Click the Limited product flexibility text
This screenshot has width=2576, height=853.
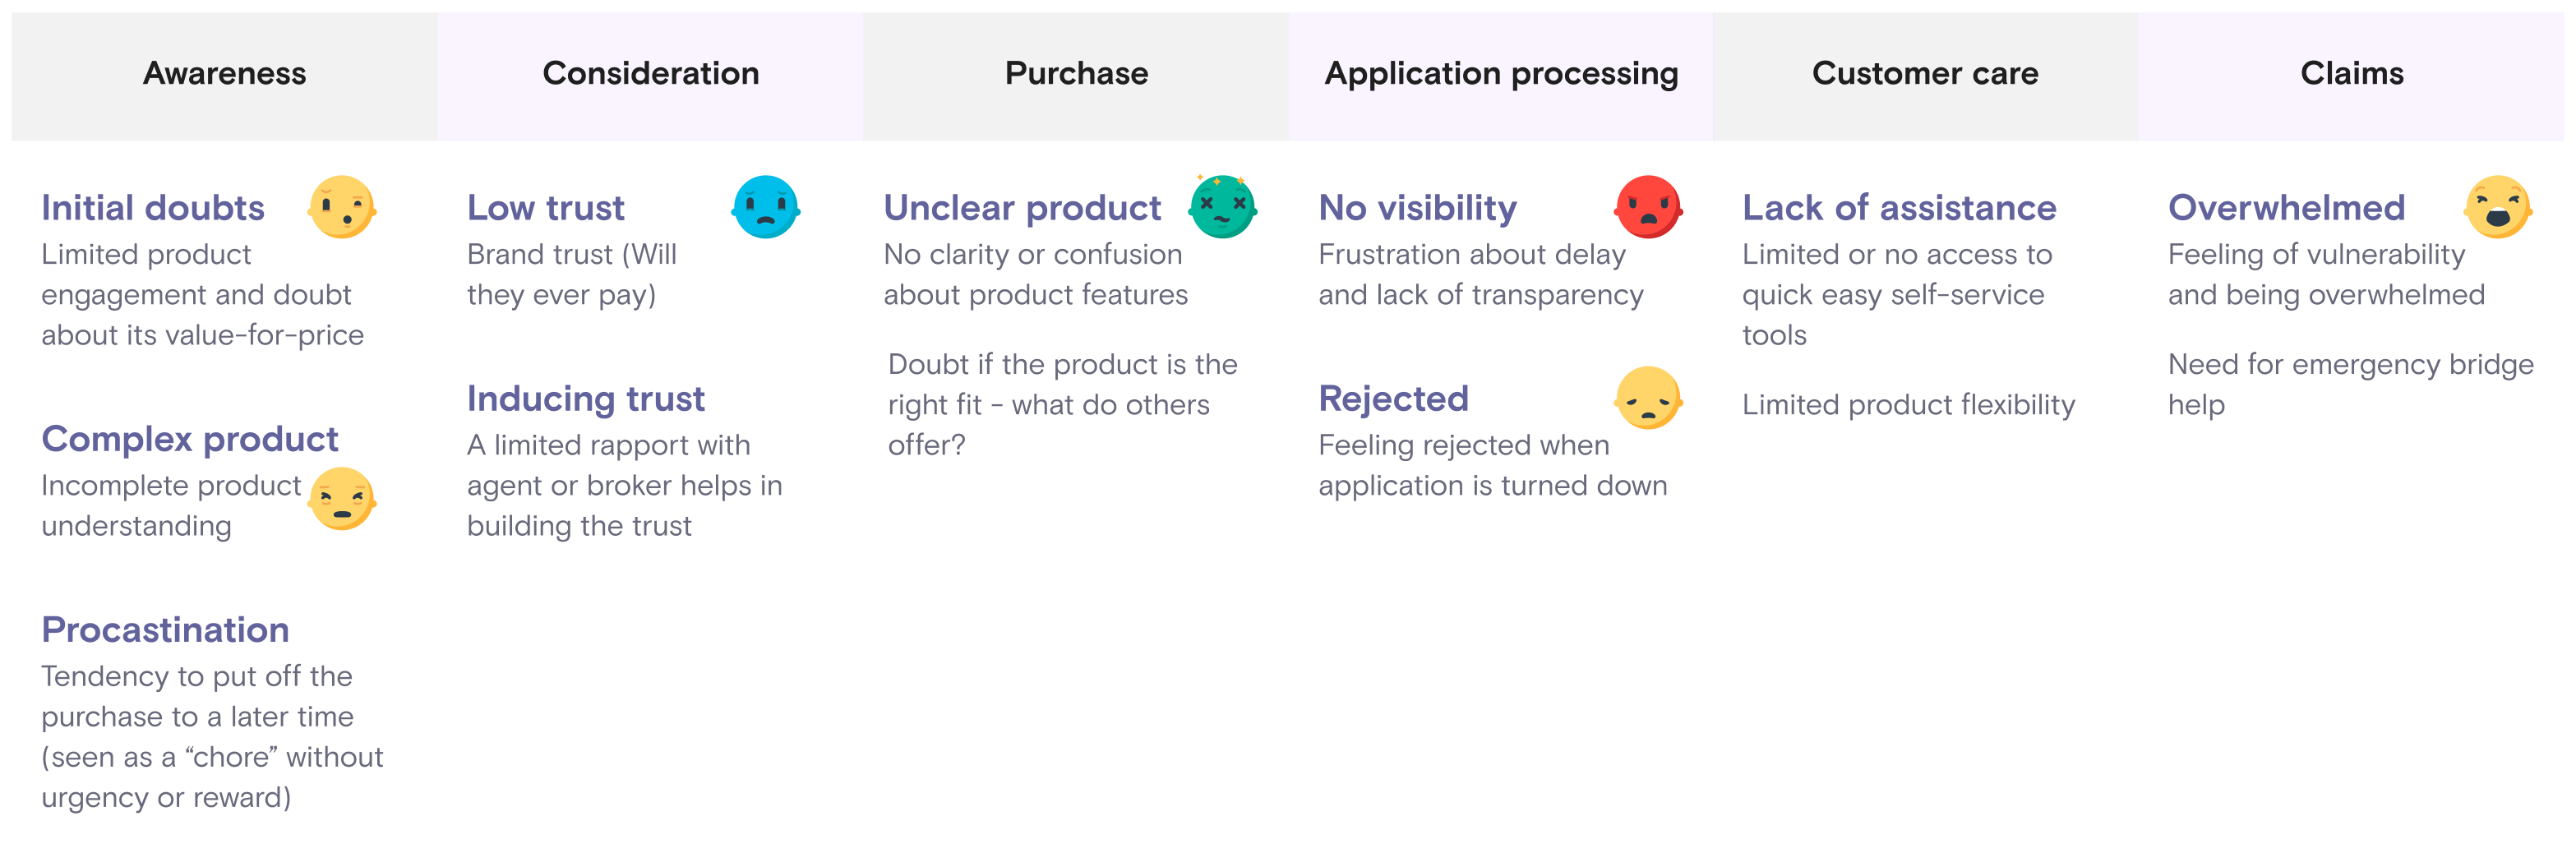point(1908,405)
